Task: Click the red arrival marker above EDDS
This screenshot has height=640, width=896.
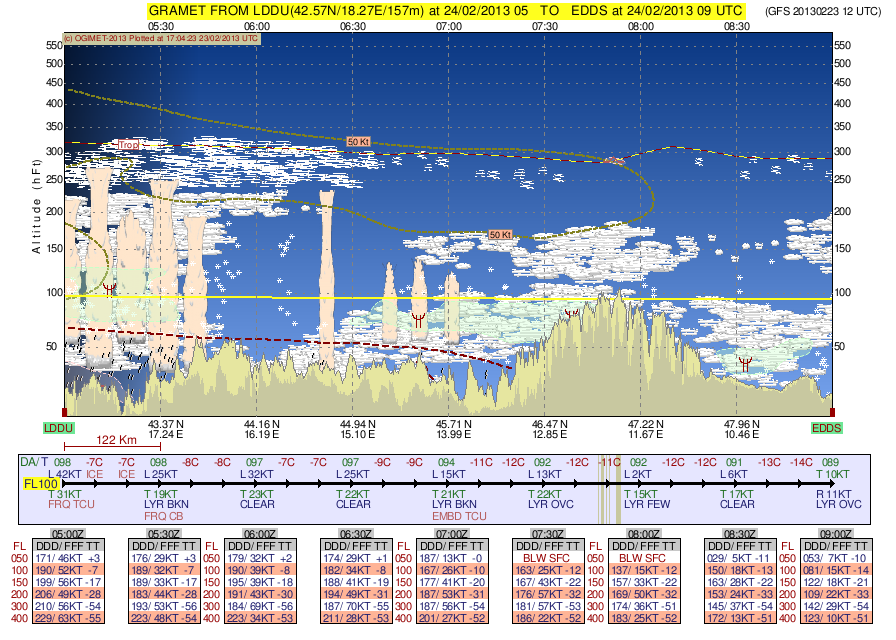Action: pos(833,411)
